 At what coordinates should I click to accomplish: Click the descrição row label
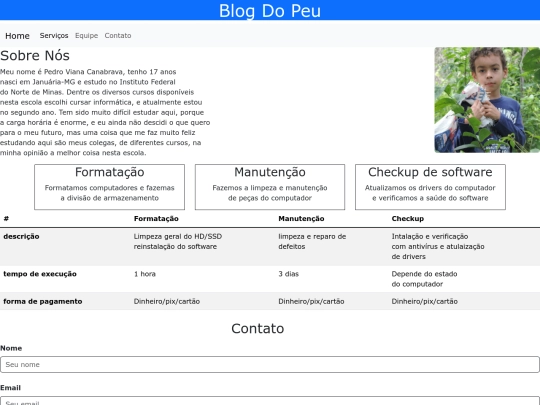(21, 237)
